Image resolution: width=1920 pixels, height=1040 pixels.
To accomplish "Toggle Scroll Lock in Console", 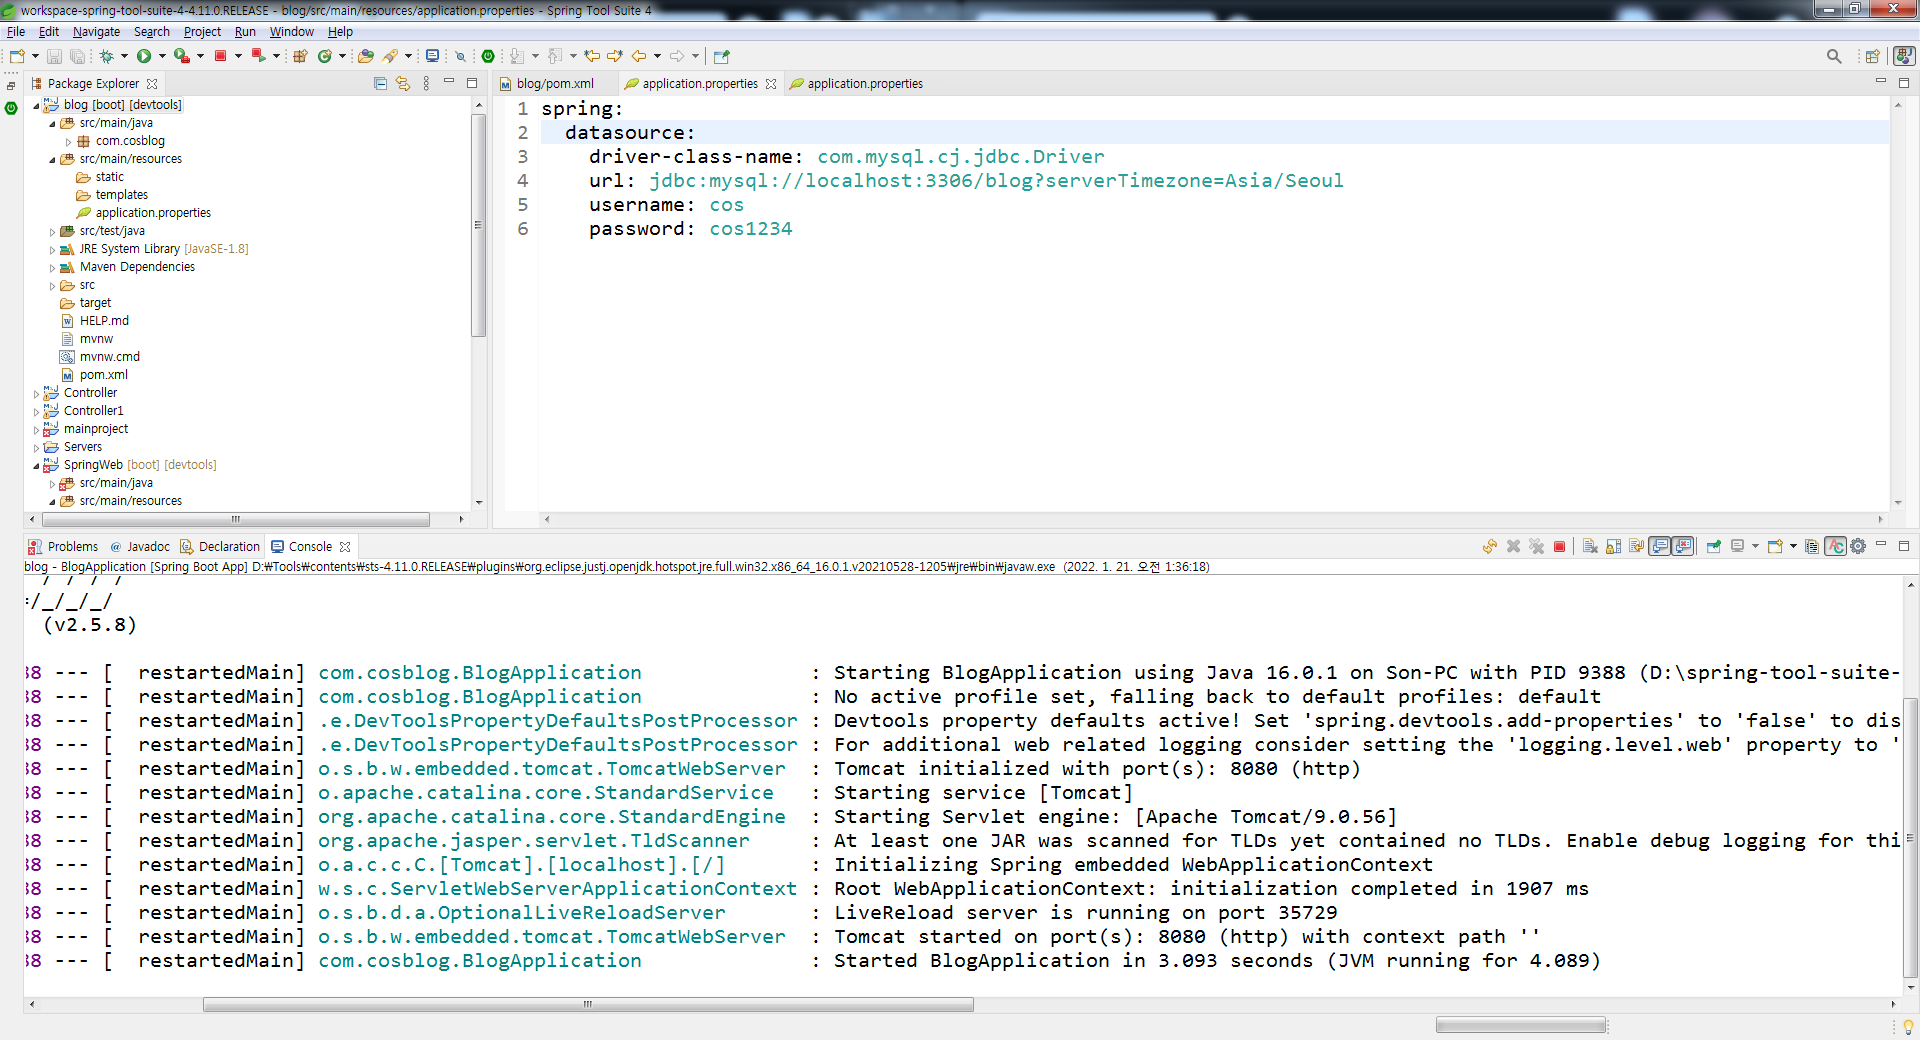I will [1613, 546].
